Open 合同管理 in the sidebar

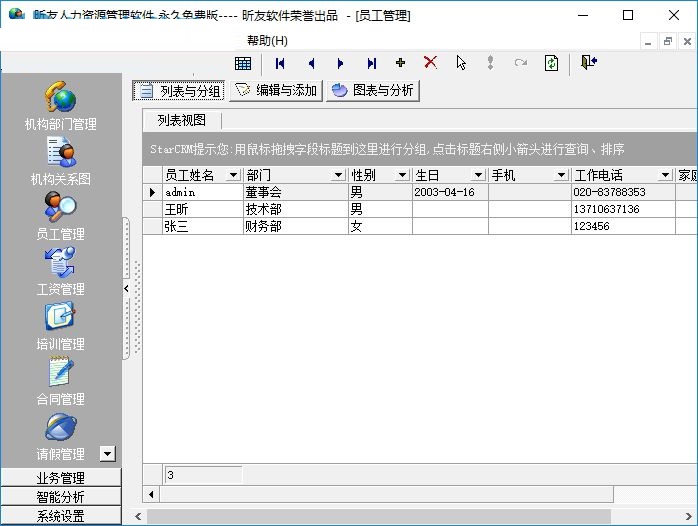(x=61, y=381)
